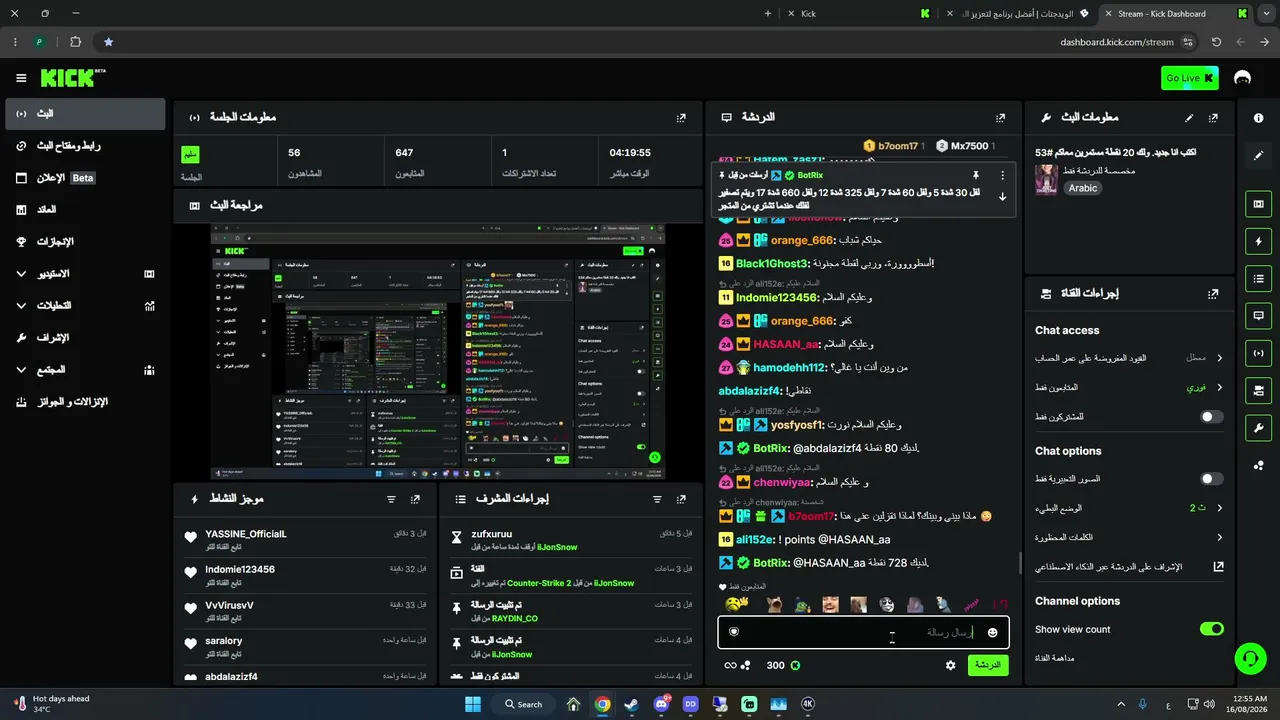Image resolution: width=1280 pixels, height=720 pixels.
Task: Expand the Studio sidebar section
Action: pos(85,273)
